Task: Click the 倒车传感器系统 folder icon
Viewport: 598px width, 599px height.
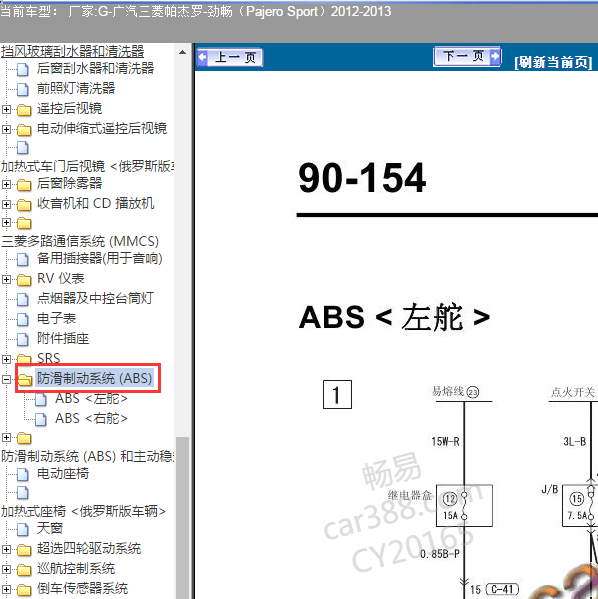Action: [24, 589]
